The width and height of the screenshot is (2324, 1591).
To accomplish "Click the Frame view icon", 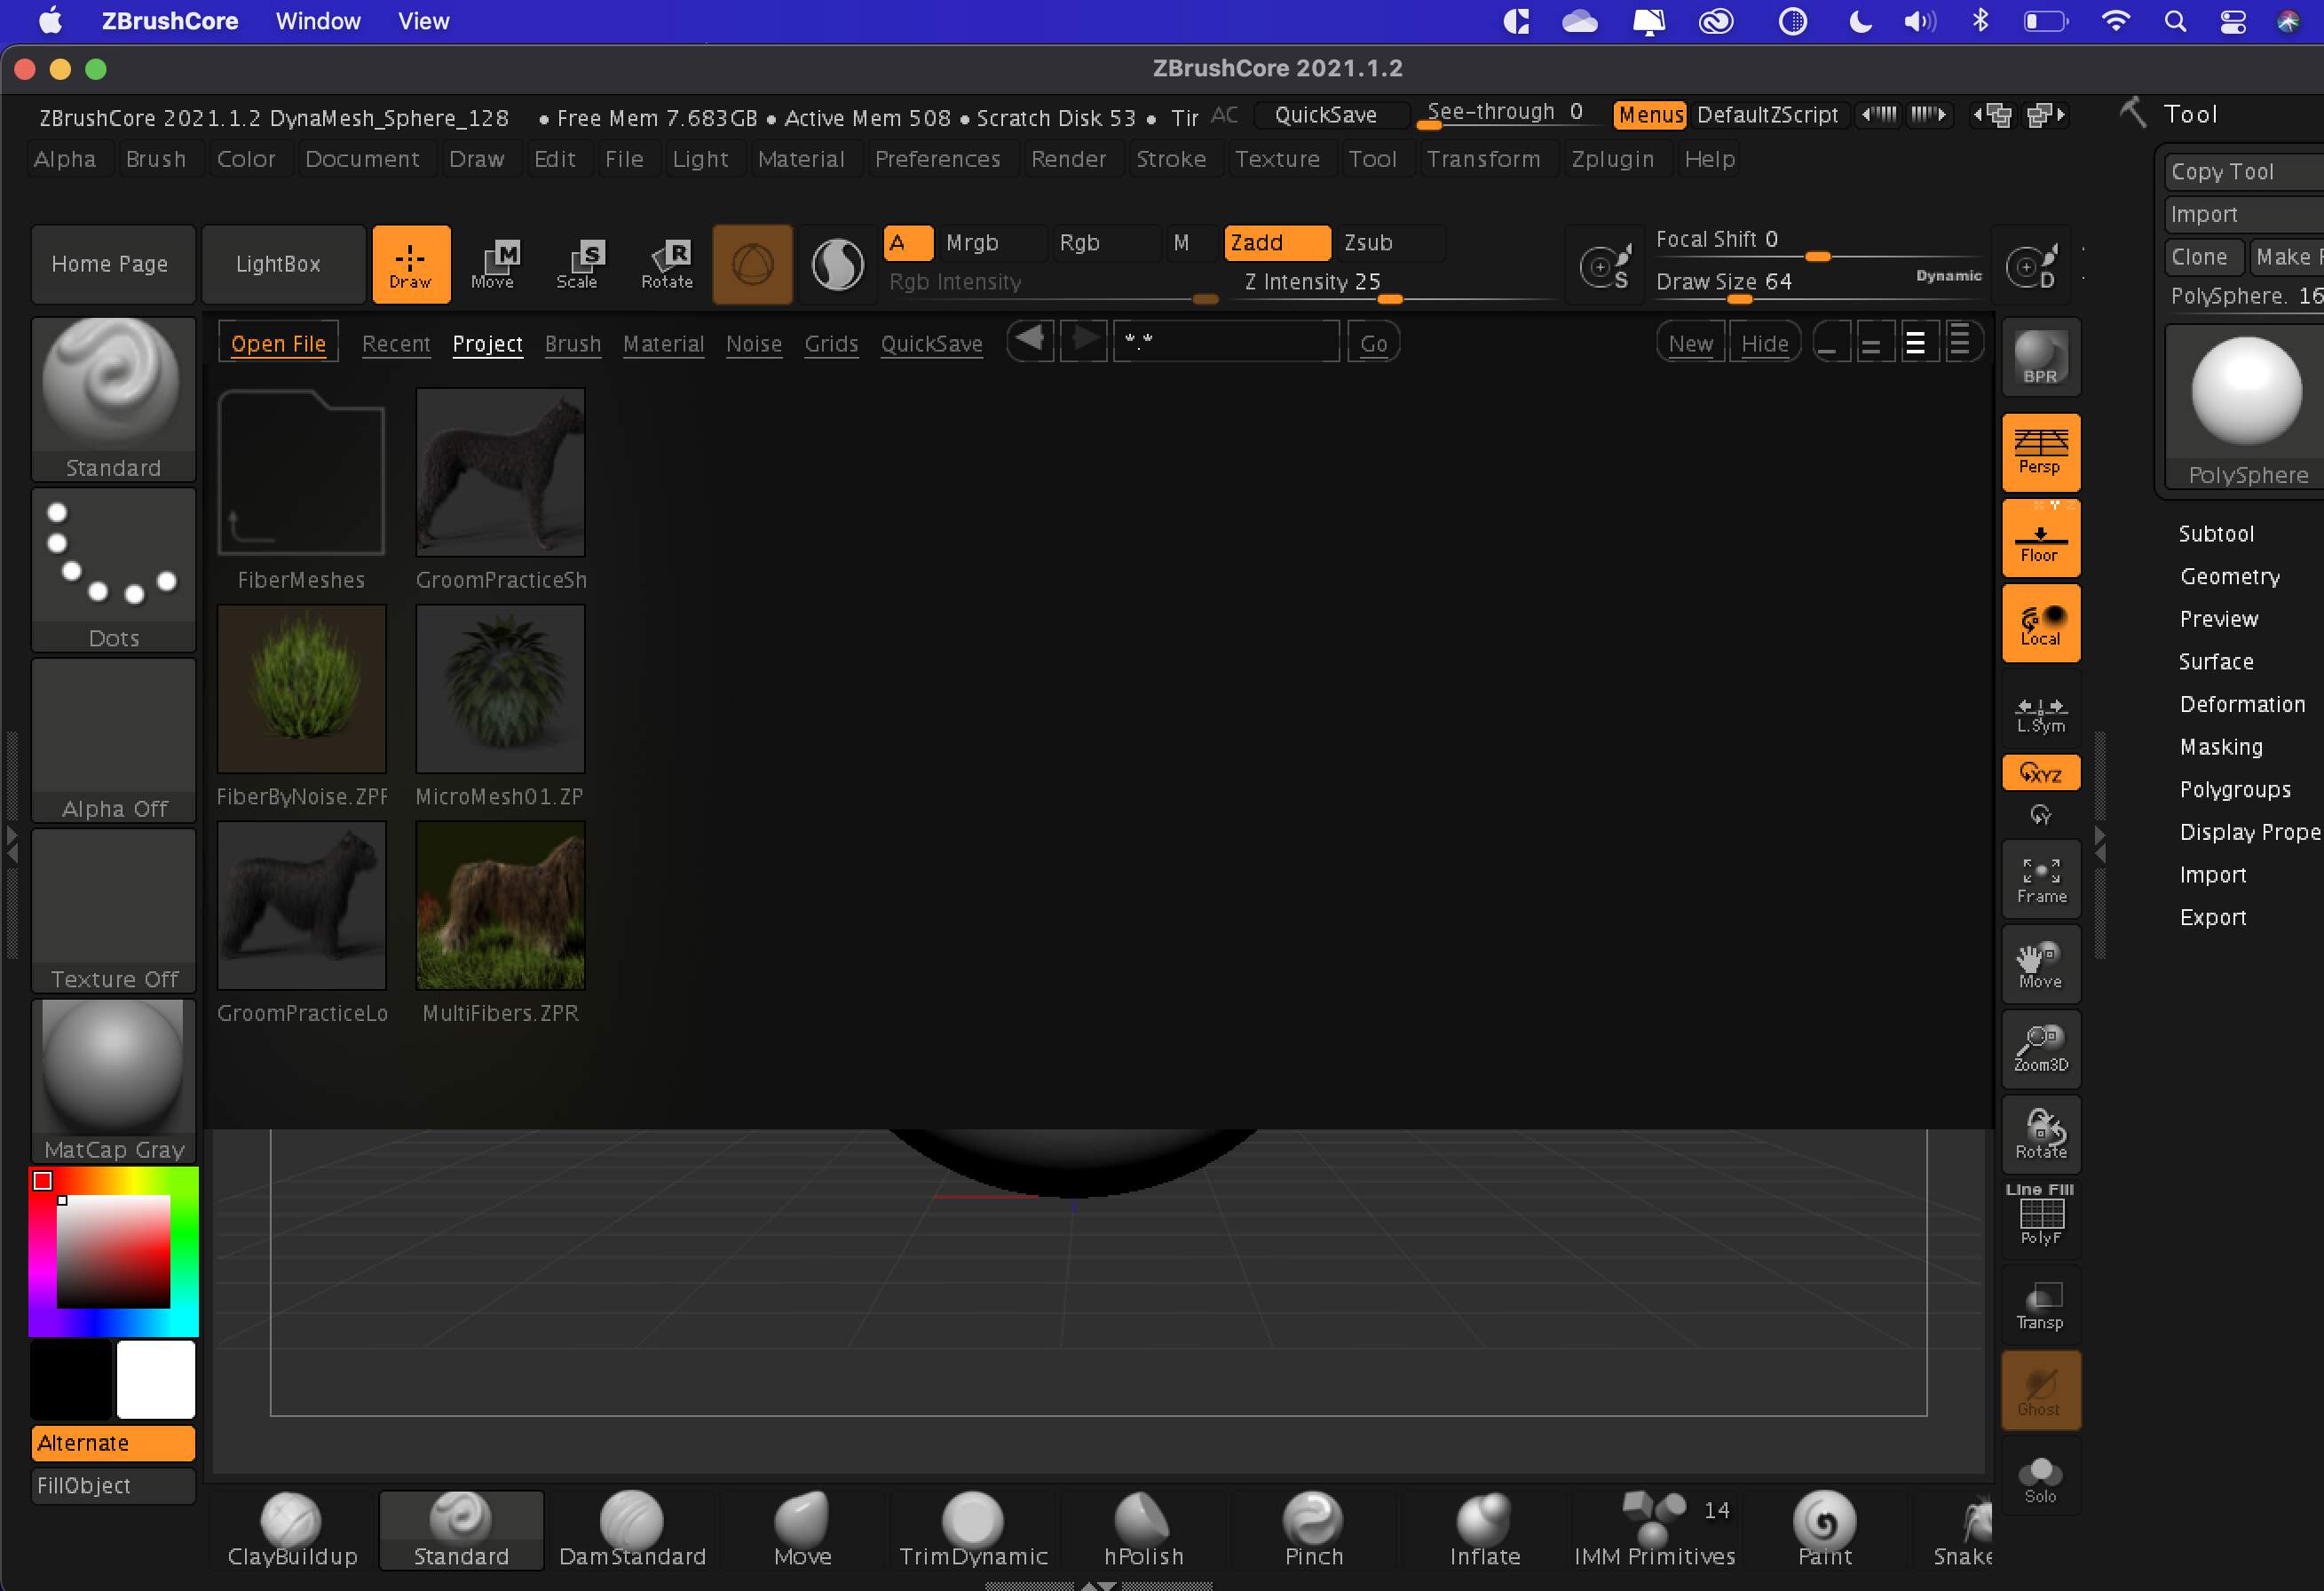I will (x=2040, y=880).
